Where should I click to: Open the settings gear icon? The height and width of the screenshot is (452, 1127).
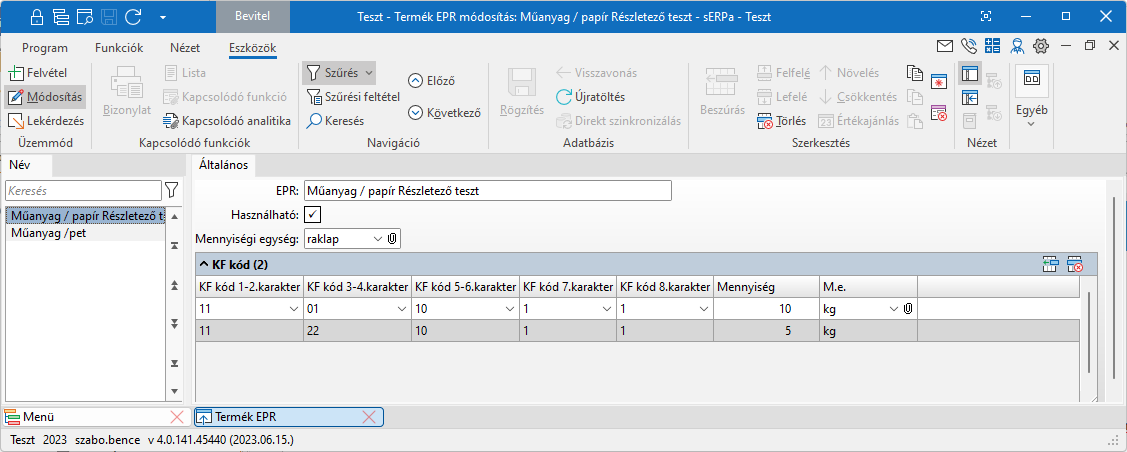click(1041, 46)
